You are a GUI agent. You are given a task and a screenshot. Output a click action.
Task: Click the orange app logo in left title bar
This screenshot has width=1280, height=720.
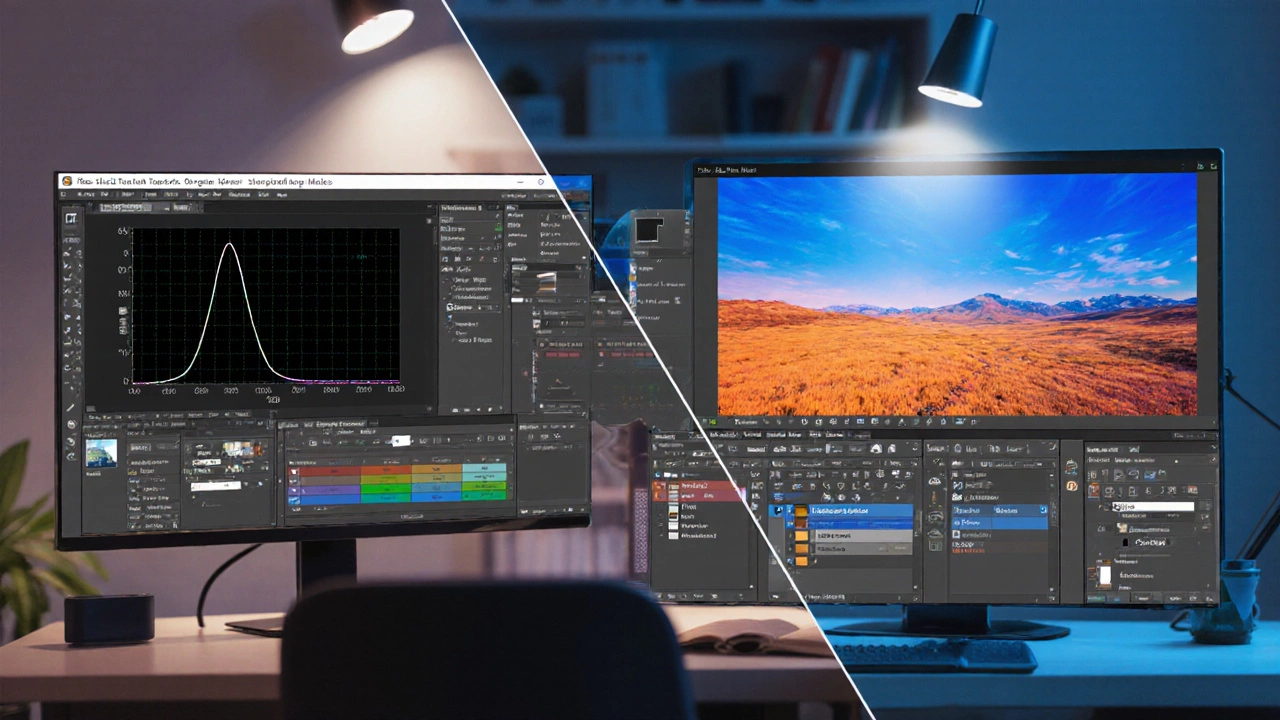point(67,182)
